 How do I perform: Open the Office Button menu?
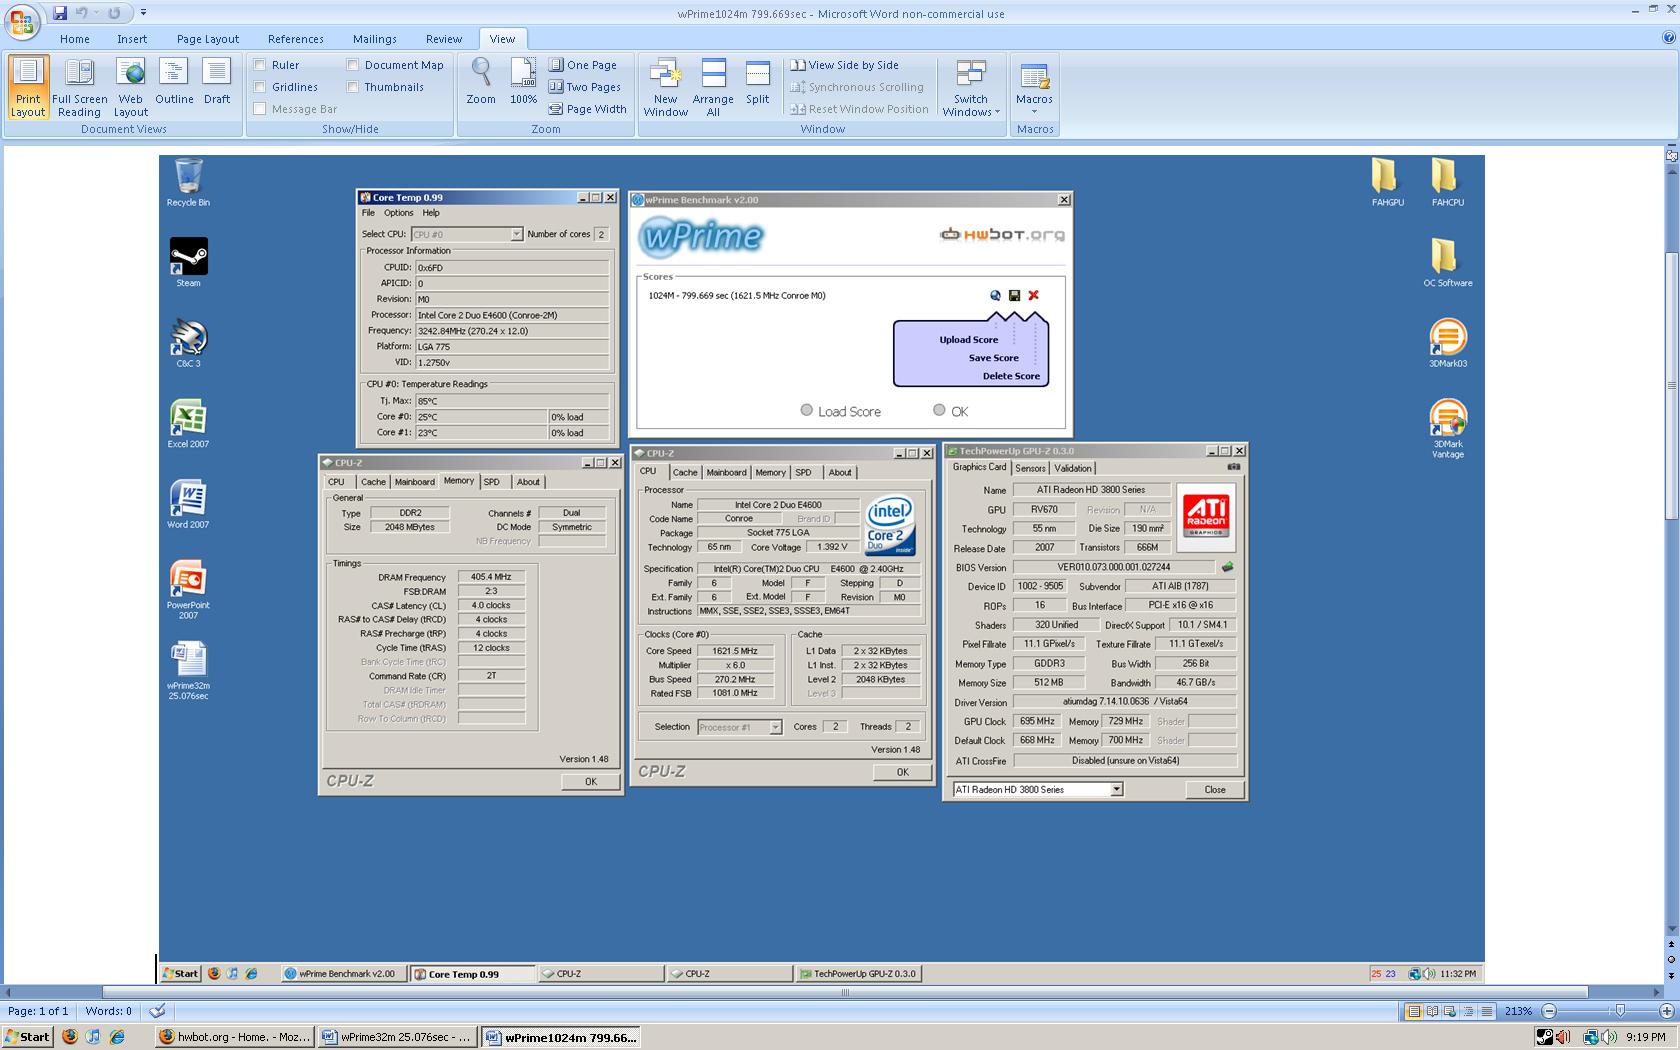coord(22,22)
